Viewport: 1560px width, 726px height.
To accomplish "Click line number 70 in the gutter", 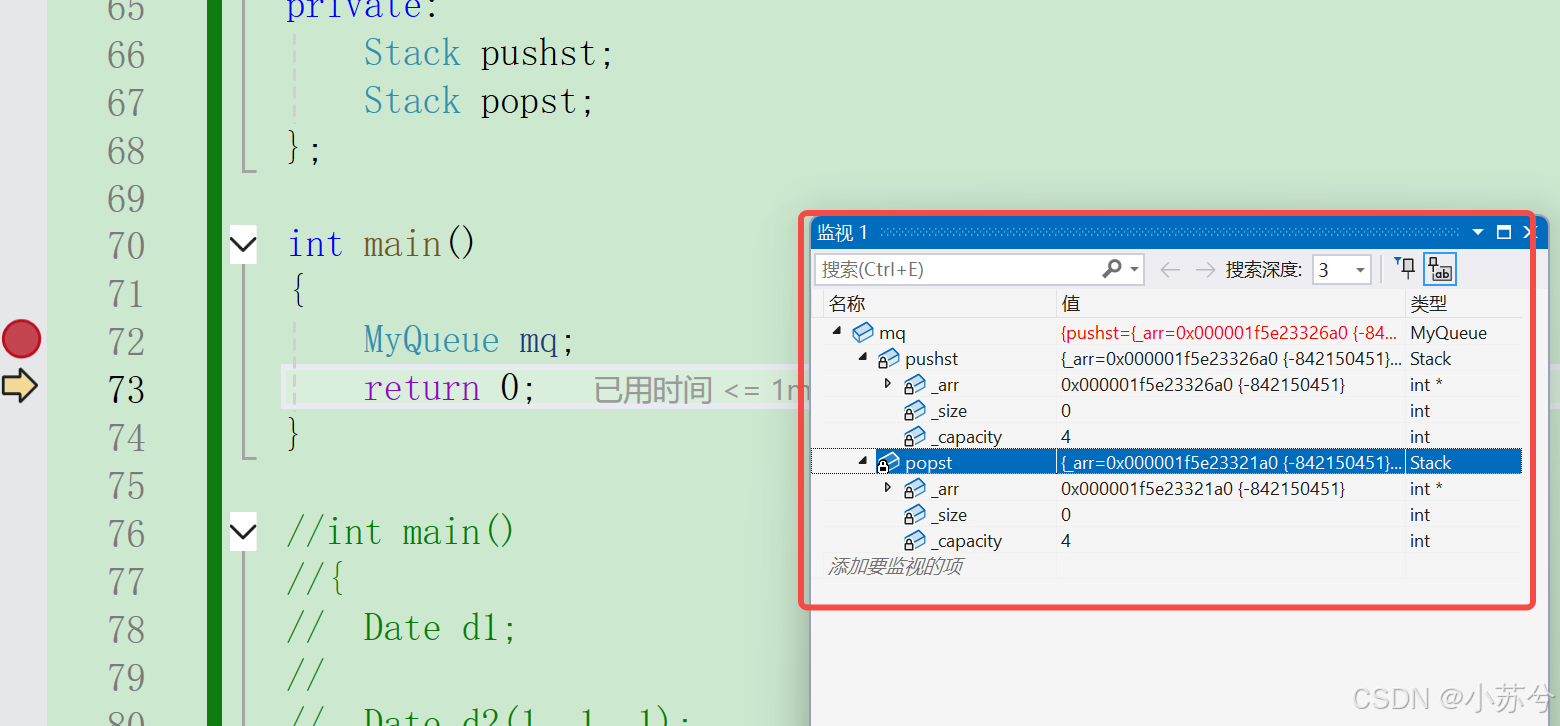I will 126,245.
